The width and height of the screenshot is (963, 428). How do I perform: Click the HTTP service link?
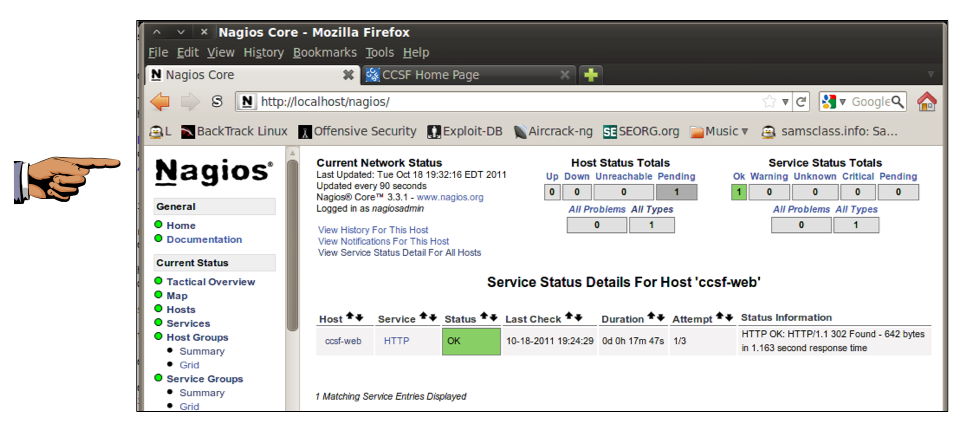click(x=396, y=341)
